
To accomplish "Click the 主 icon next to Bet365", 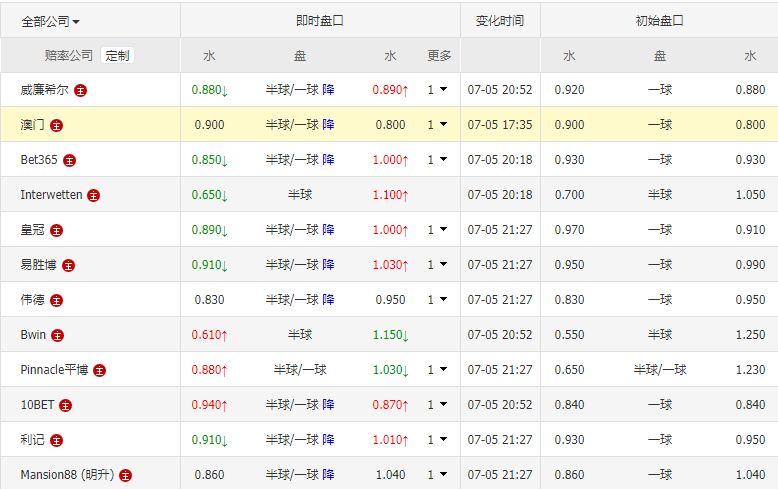I will point(69,160).
